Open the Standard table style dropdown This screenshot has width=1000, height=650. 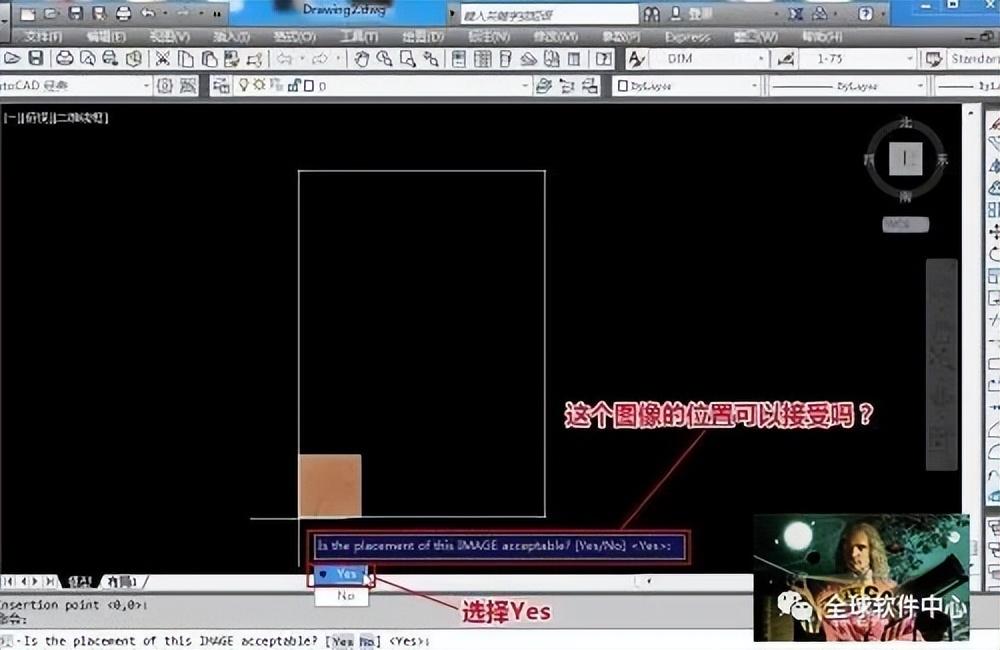point(973,59)
